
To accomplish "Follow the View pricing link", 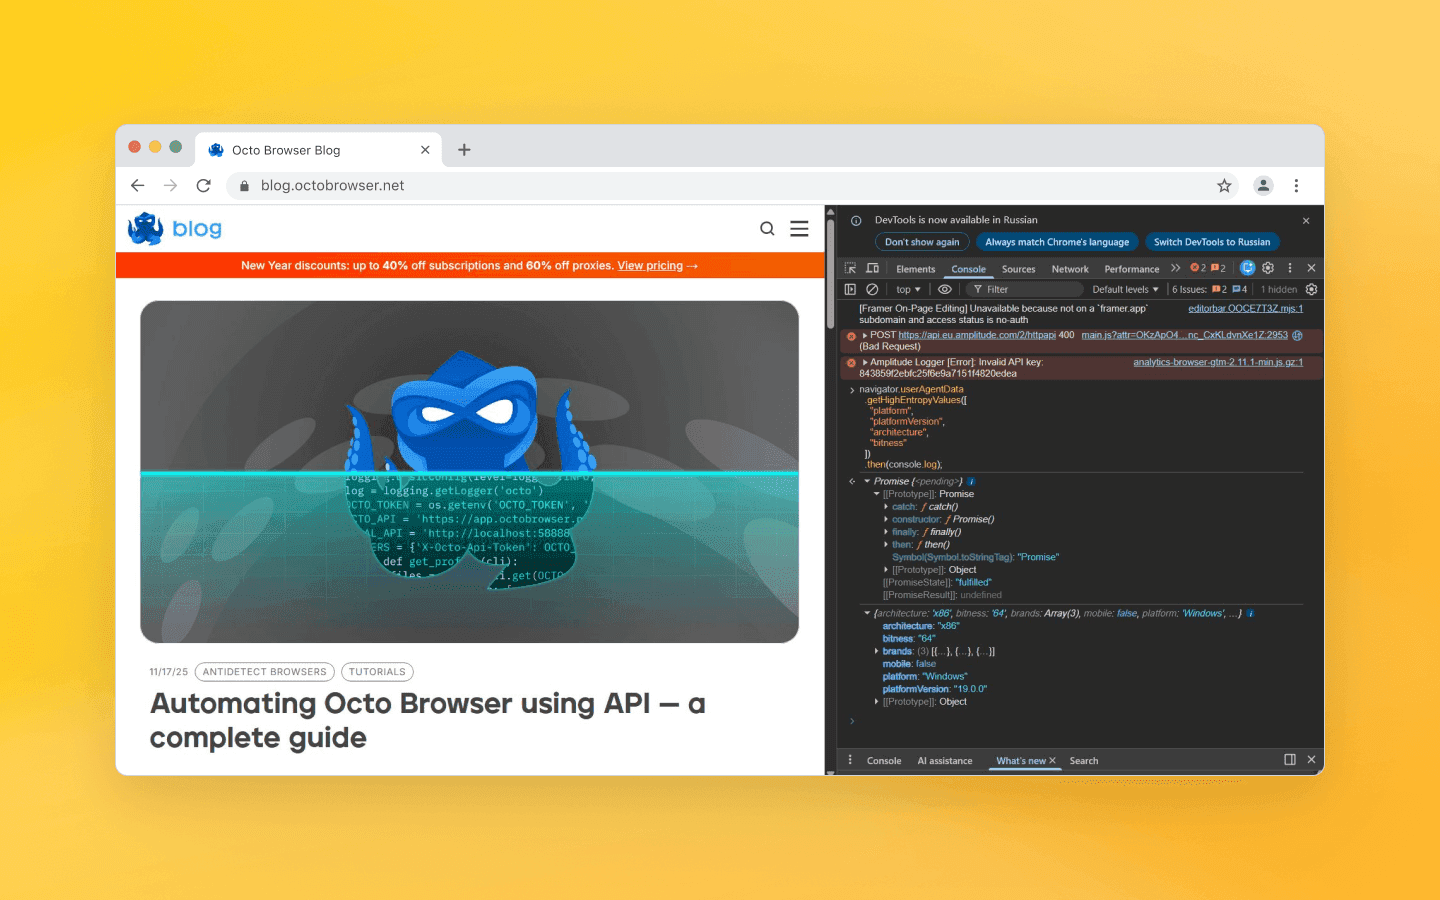I will (x=650, y=266).
